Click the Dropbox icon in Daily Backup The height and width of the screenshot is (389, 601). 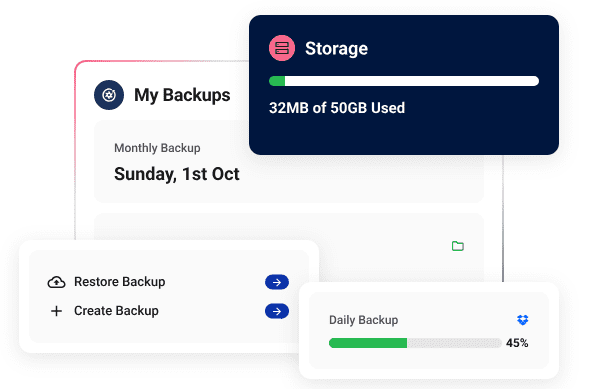click(522, 320)
